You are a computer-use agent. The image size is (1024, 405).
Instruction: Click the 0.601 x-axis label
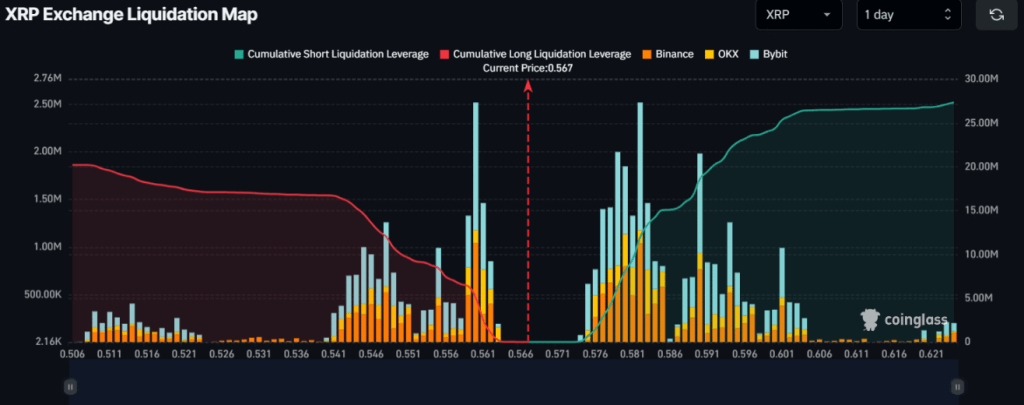click(781, 354)
